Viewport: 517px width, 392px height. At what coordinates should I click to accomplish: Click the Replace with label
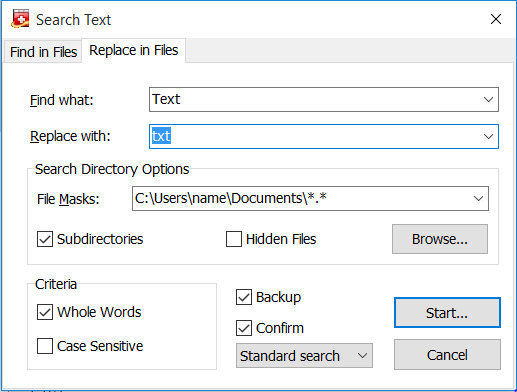pyautogui.click(x=70, y=136)
